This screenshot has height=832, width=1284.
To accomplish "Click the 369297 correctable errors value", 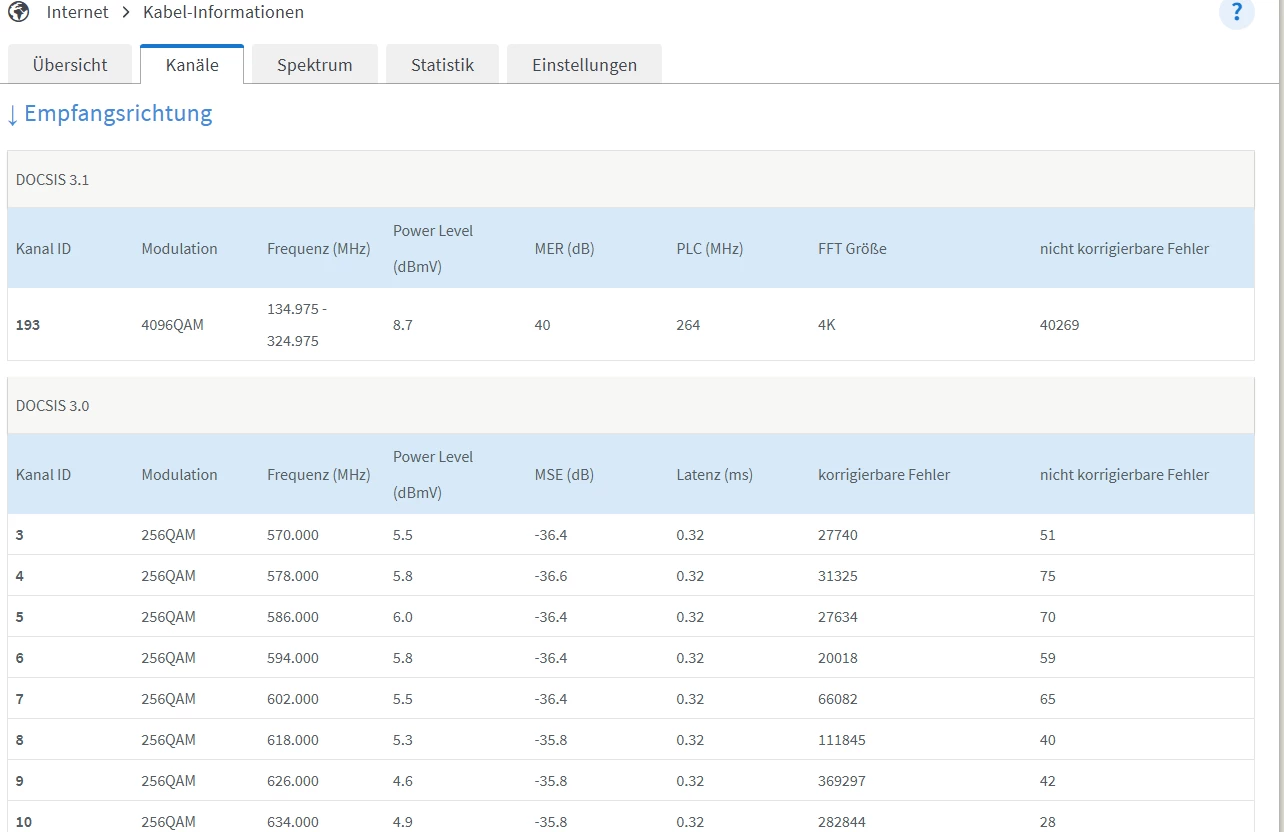I will point(842,781).
